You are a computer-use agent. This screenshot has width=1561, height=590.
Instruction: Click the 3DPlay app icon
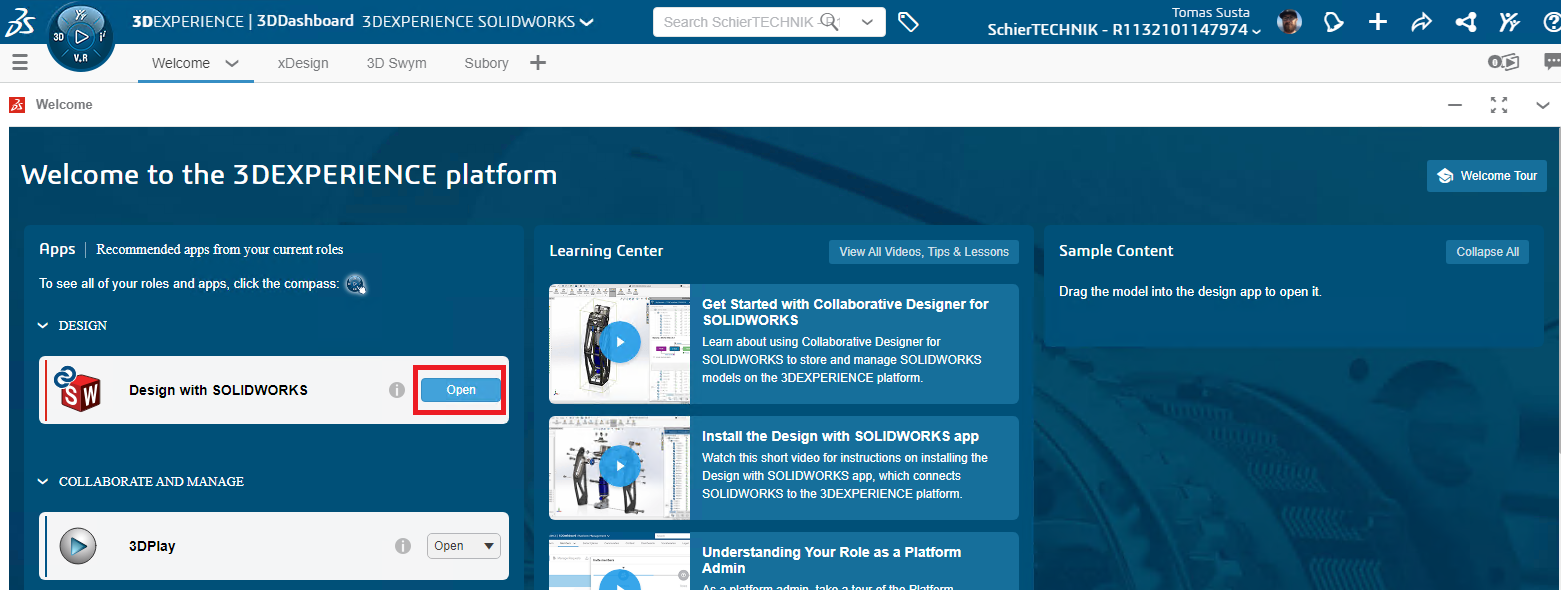tap(78, 546)
